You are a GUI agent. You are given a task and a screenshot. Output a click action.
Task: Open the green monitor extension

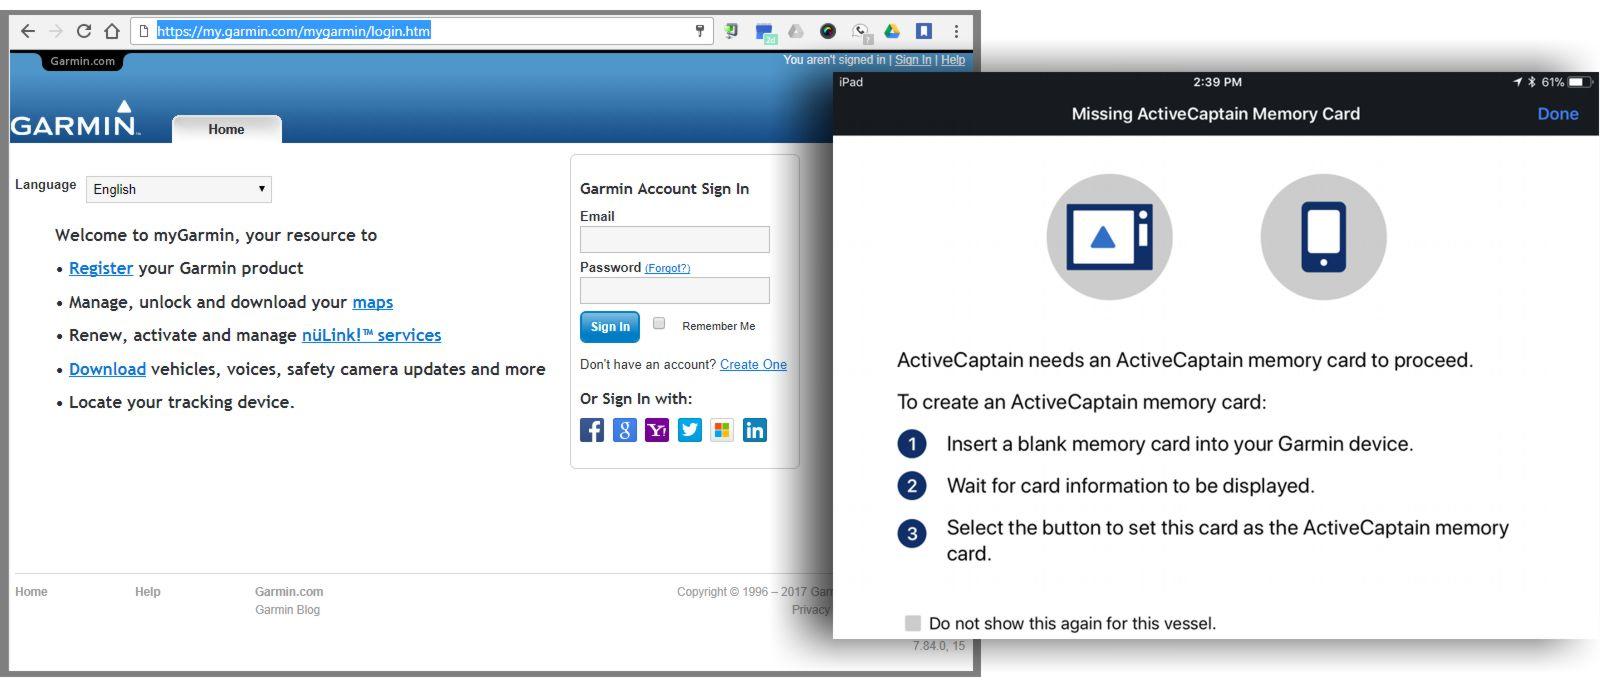(x=732, y=31)
